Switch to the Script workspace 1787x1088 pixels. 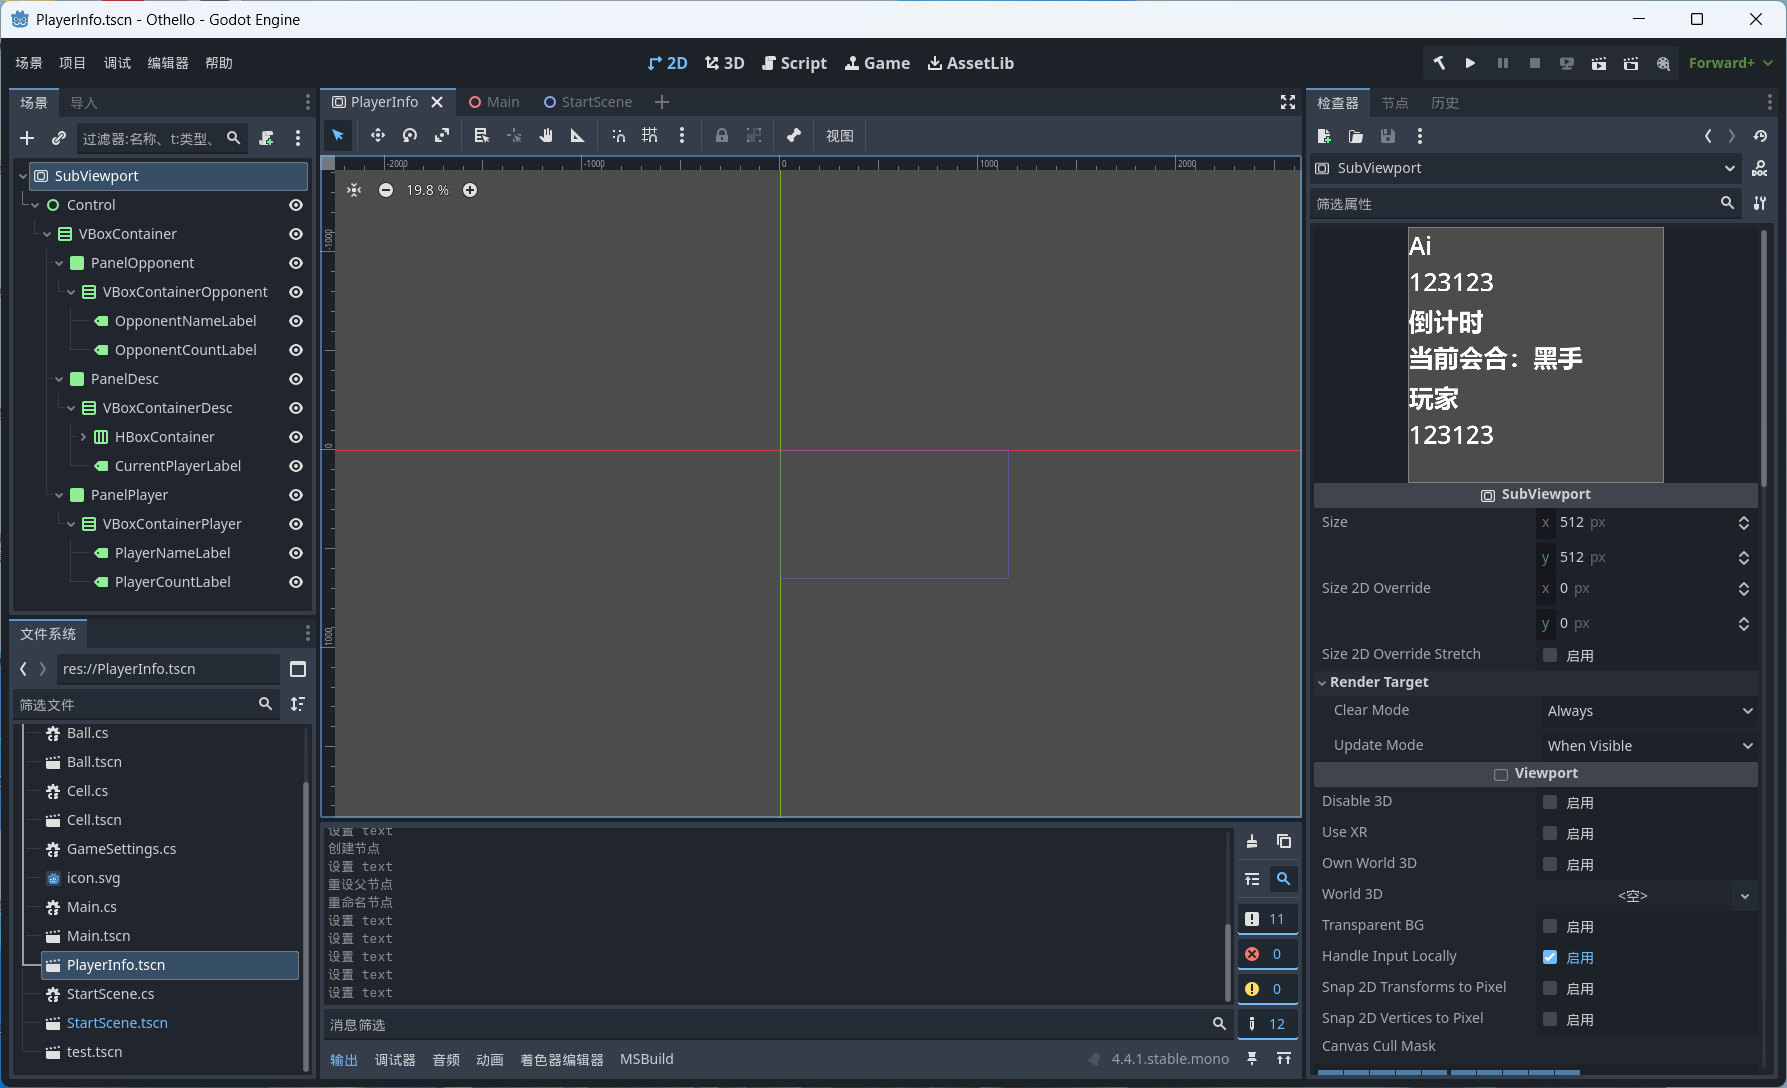[795, 63]
